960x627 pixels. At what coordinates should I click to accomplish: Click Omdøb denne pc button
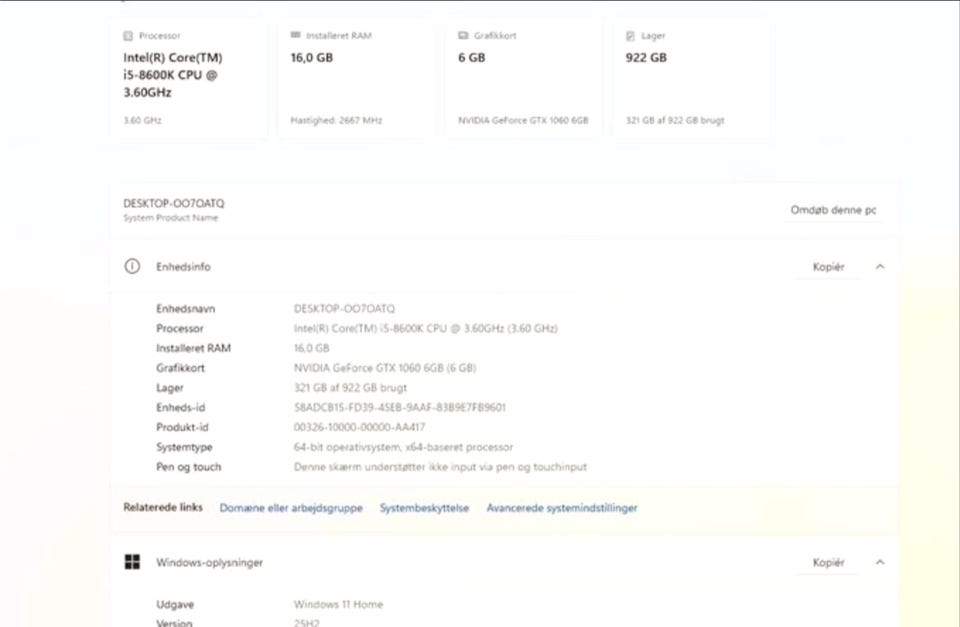(833, 210)
